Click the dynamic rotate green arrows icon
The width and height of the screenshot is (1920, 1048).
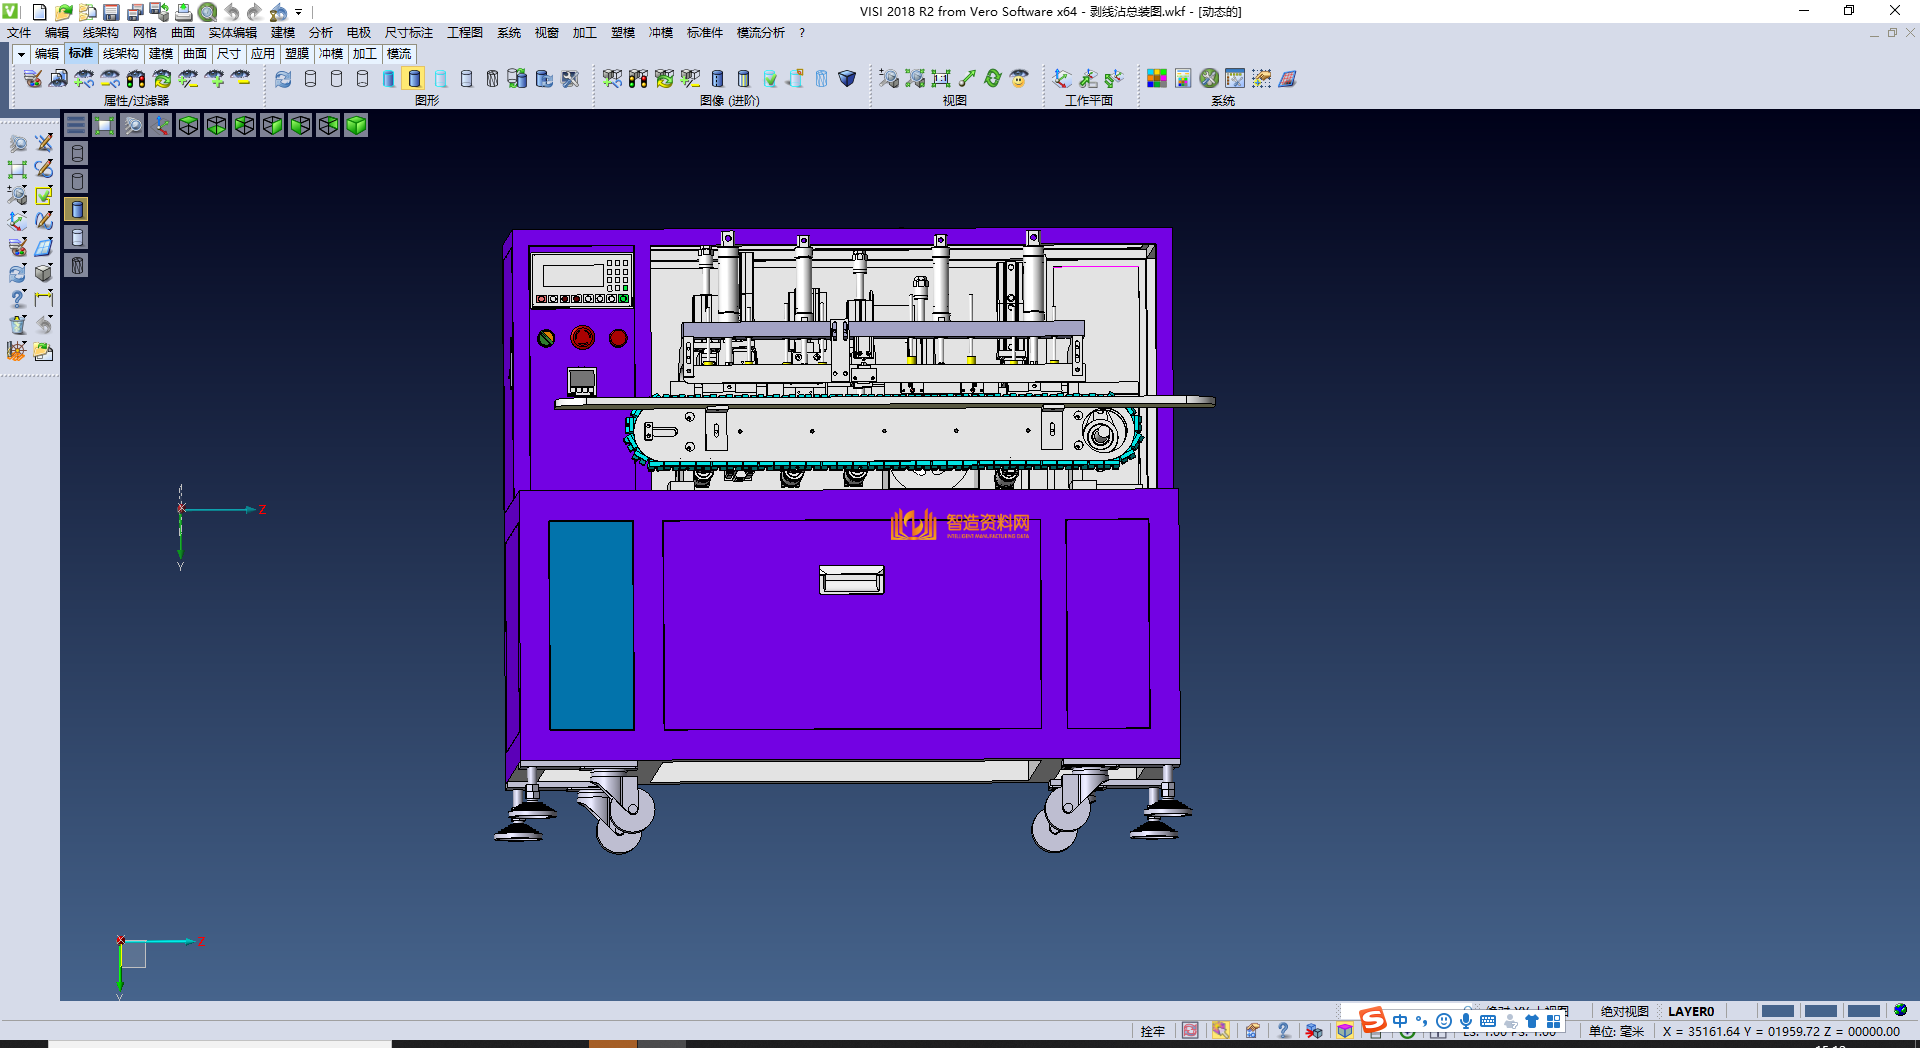tap(993, 78)
